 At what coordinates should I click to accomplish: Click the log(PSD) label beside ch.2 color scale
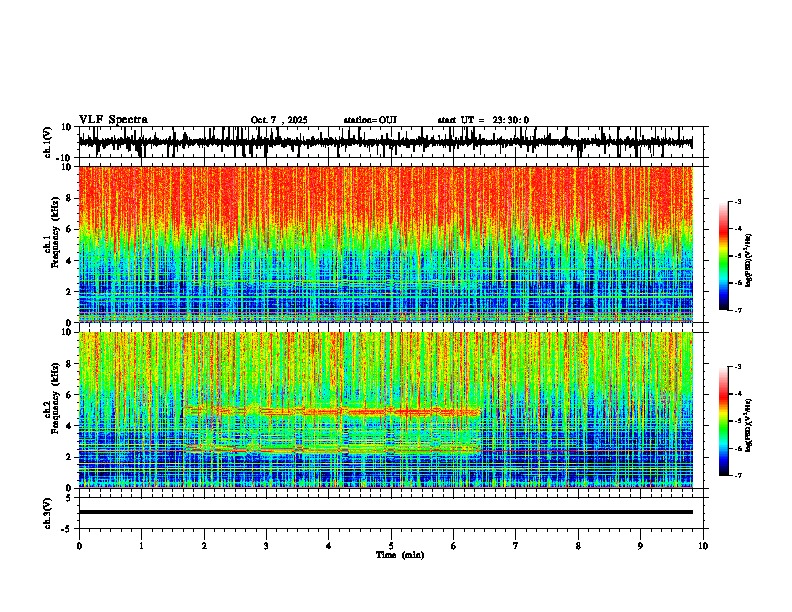click(748, 425)
